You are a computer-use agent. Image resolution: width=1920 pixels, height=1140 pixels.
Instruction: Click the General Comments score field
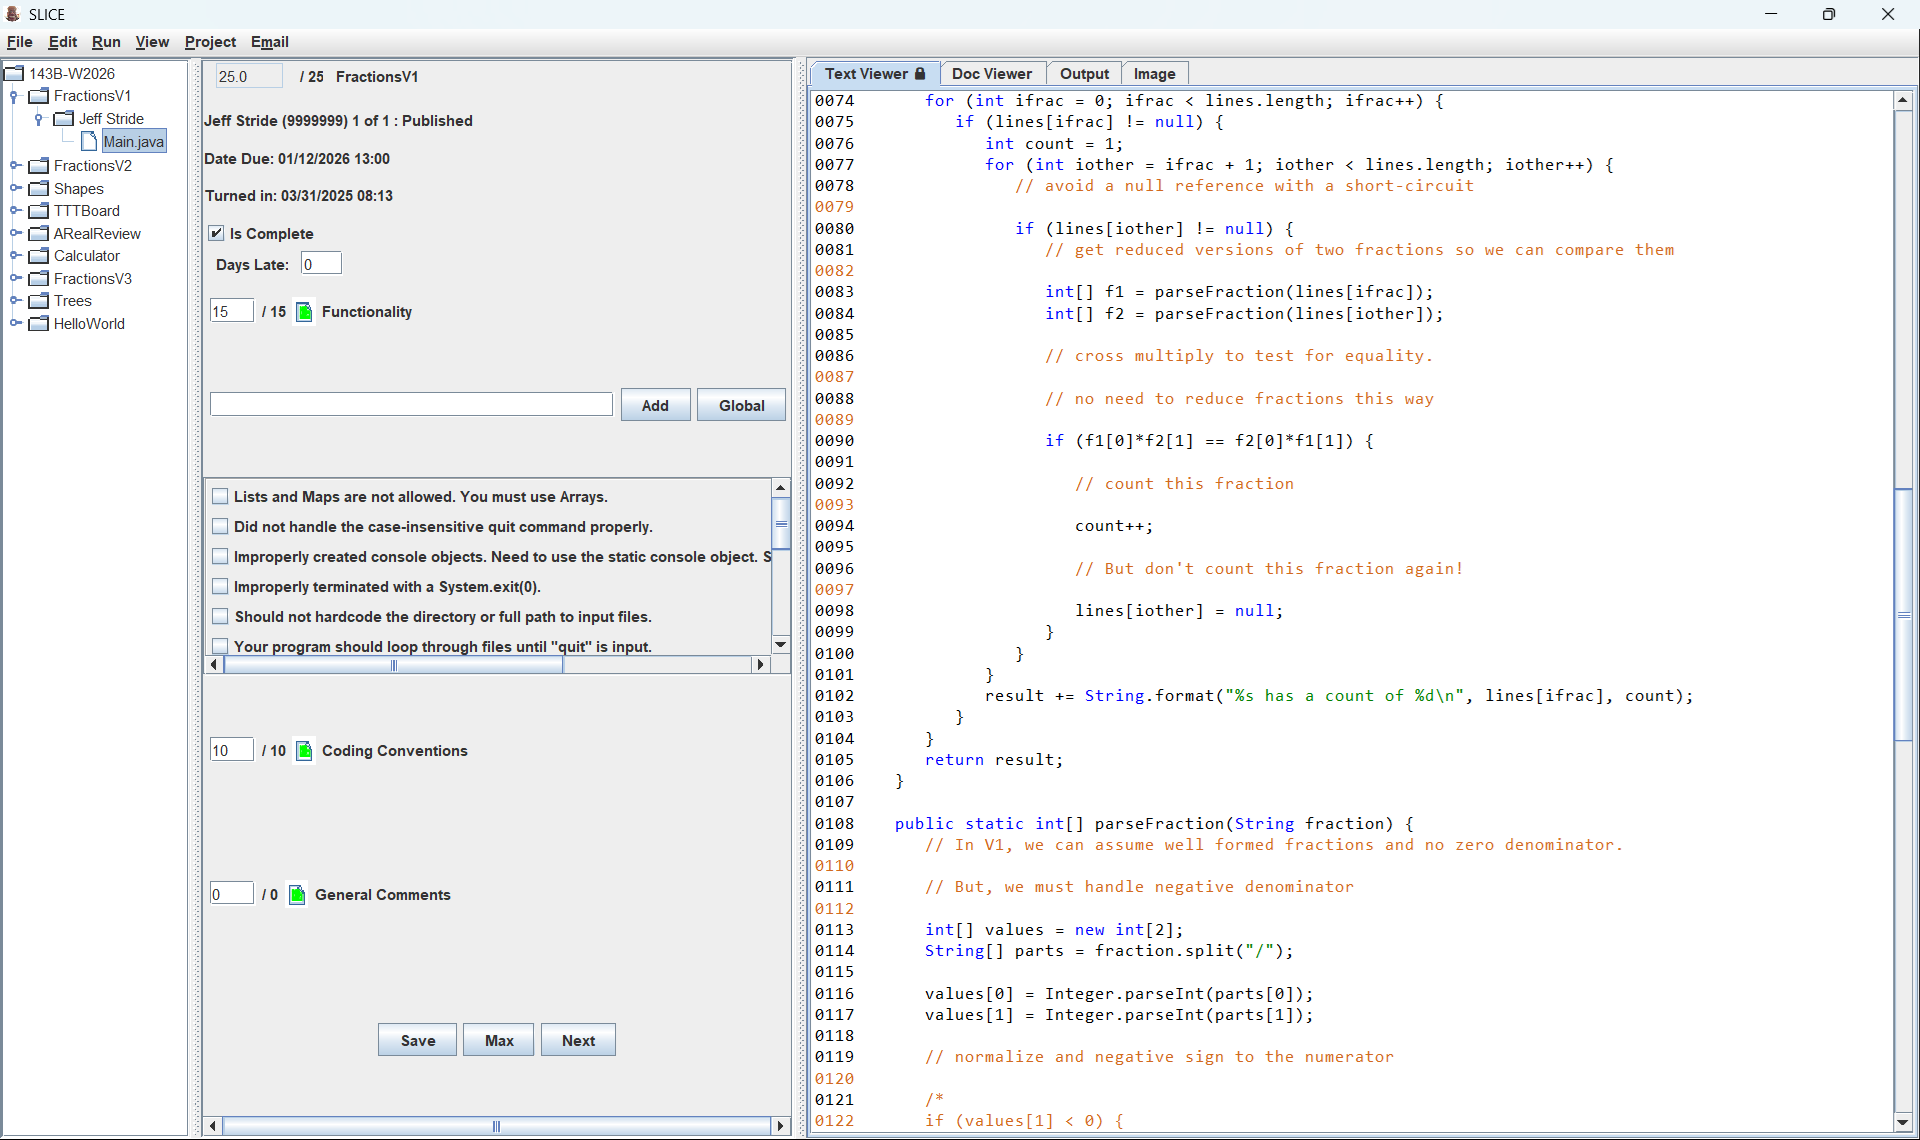(231, 894)
